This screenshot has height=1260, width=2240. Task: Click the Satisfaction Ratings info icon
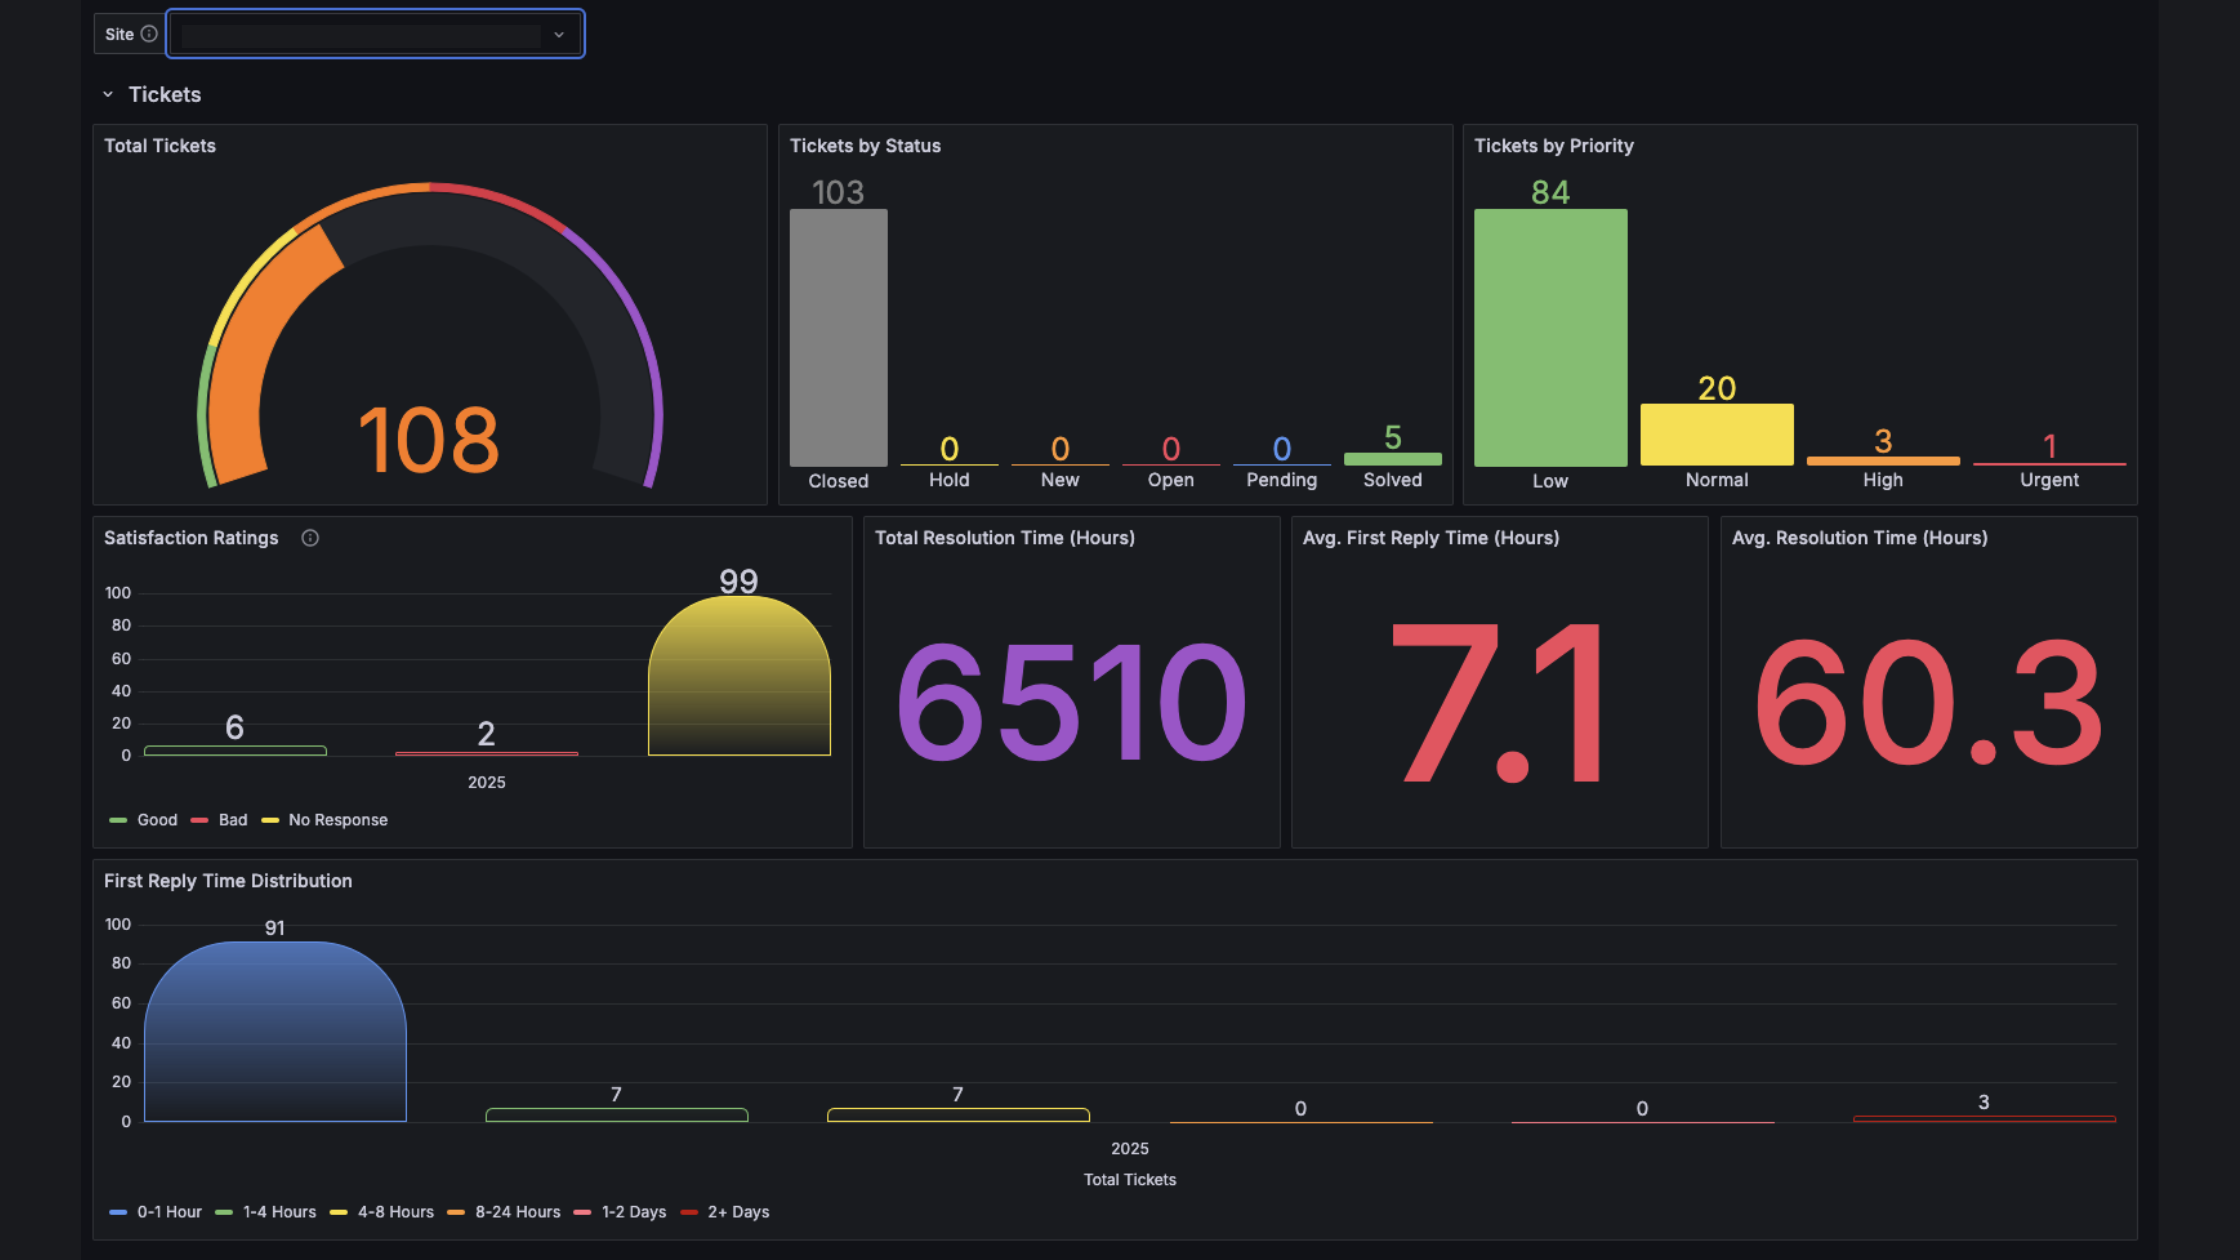tap(310, 538)
